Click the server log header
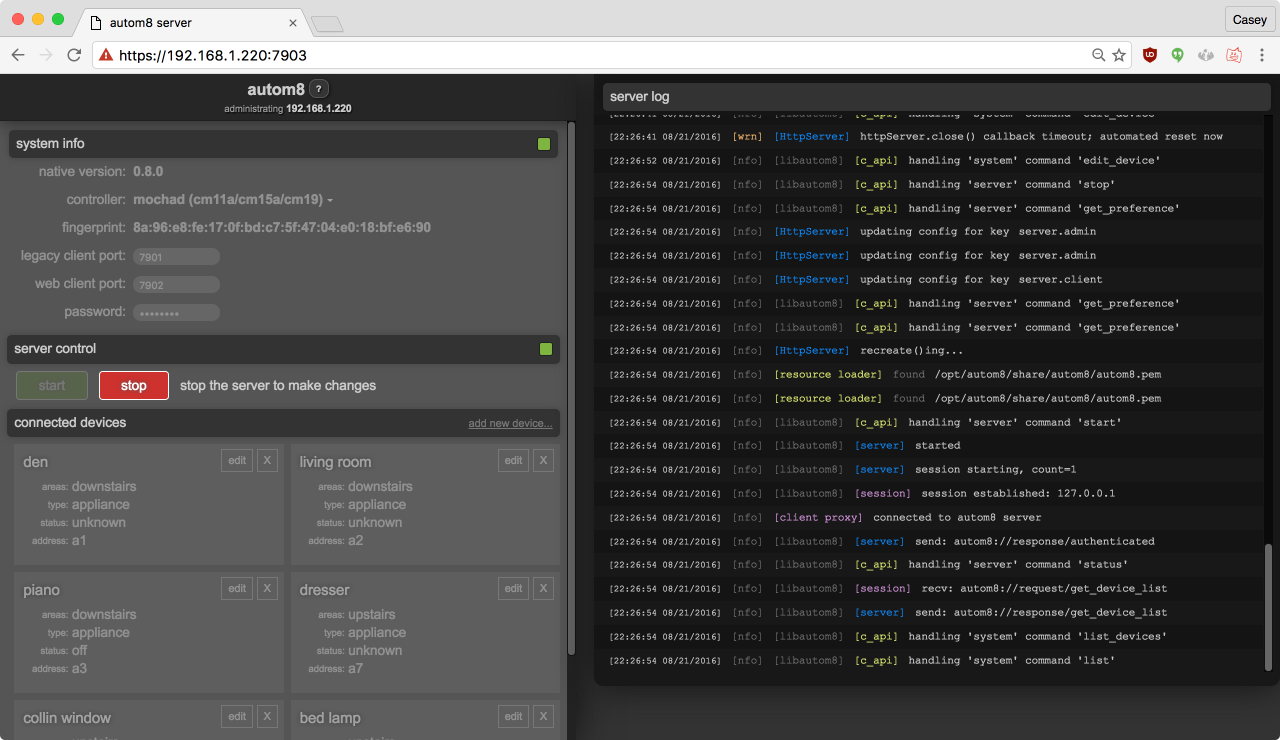Image resolution: width=1280 pixels, height=740 pixels. tap(936, 97)
